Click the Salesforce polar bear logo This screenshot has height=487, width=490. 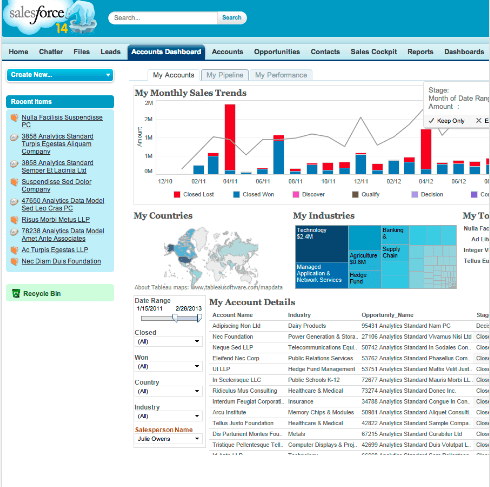[50, 17]
